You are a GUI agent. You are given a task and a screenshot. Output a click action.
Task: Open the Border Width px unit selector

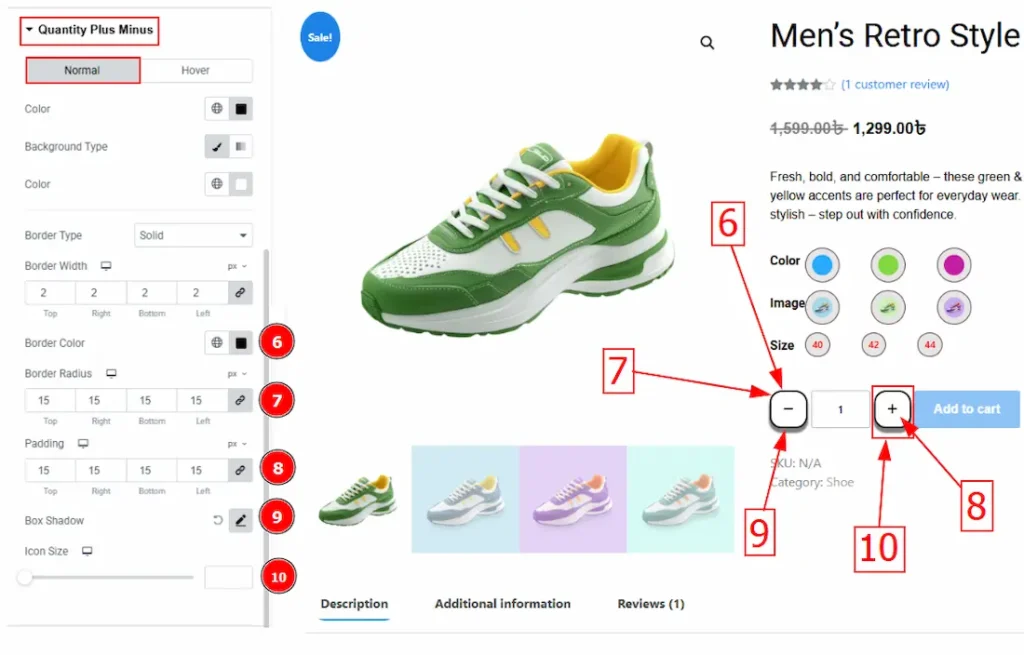237,267
